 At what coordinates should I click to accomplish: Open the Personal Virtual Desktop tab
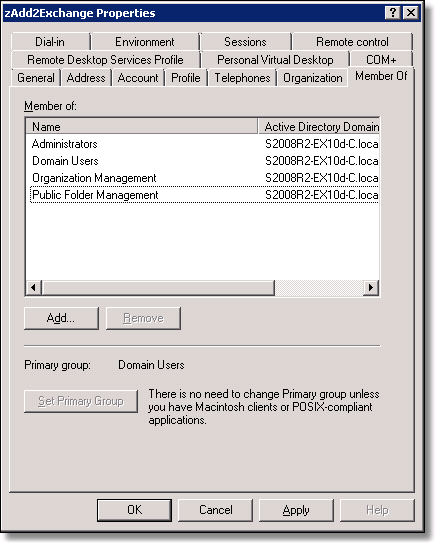tap(275, 60)
